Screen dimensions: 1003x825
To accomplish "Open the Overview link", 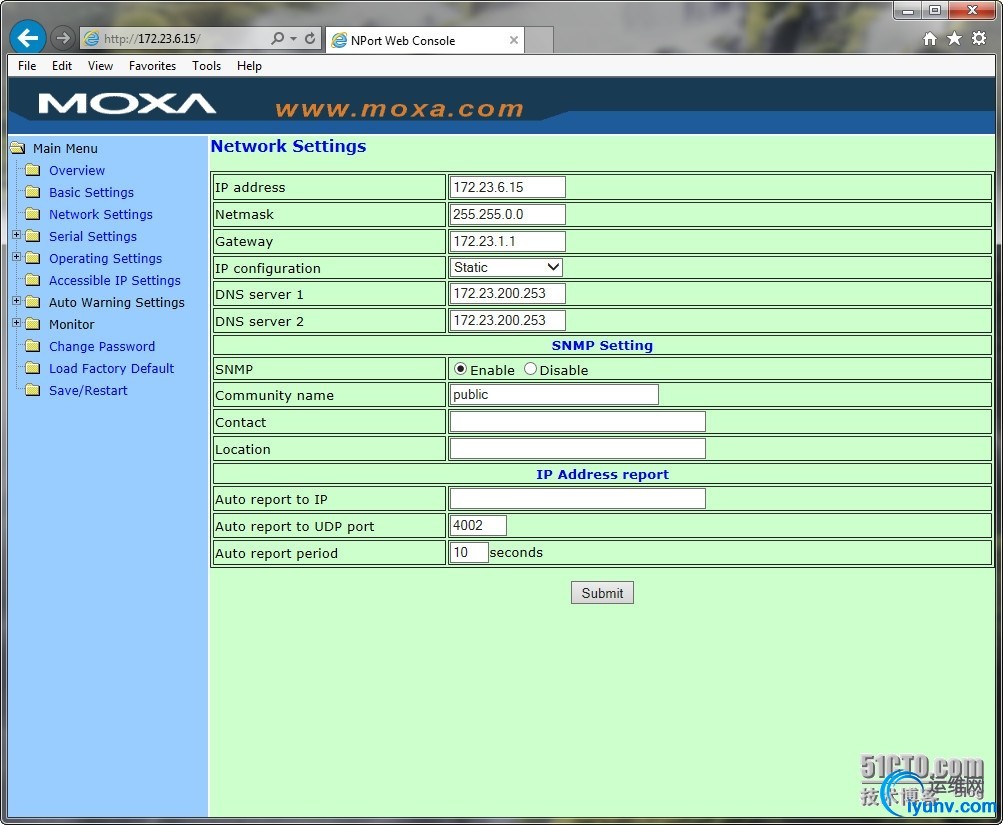I will tap(77, 170).
